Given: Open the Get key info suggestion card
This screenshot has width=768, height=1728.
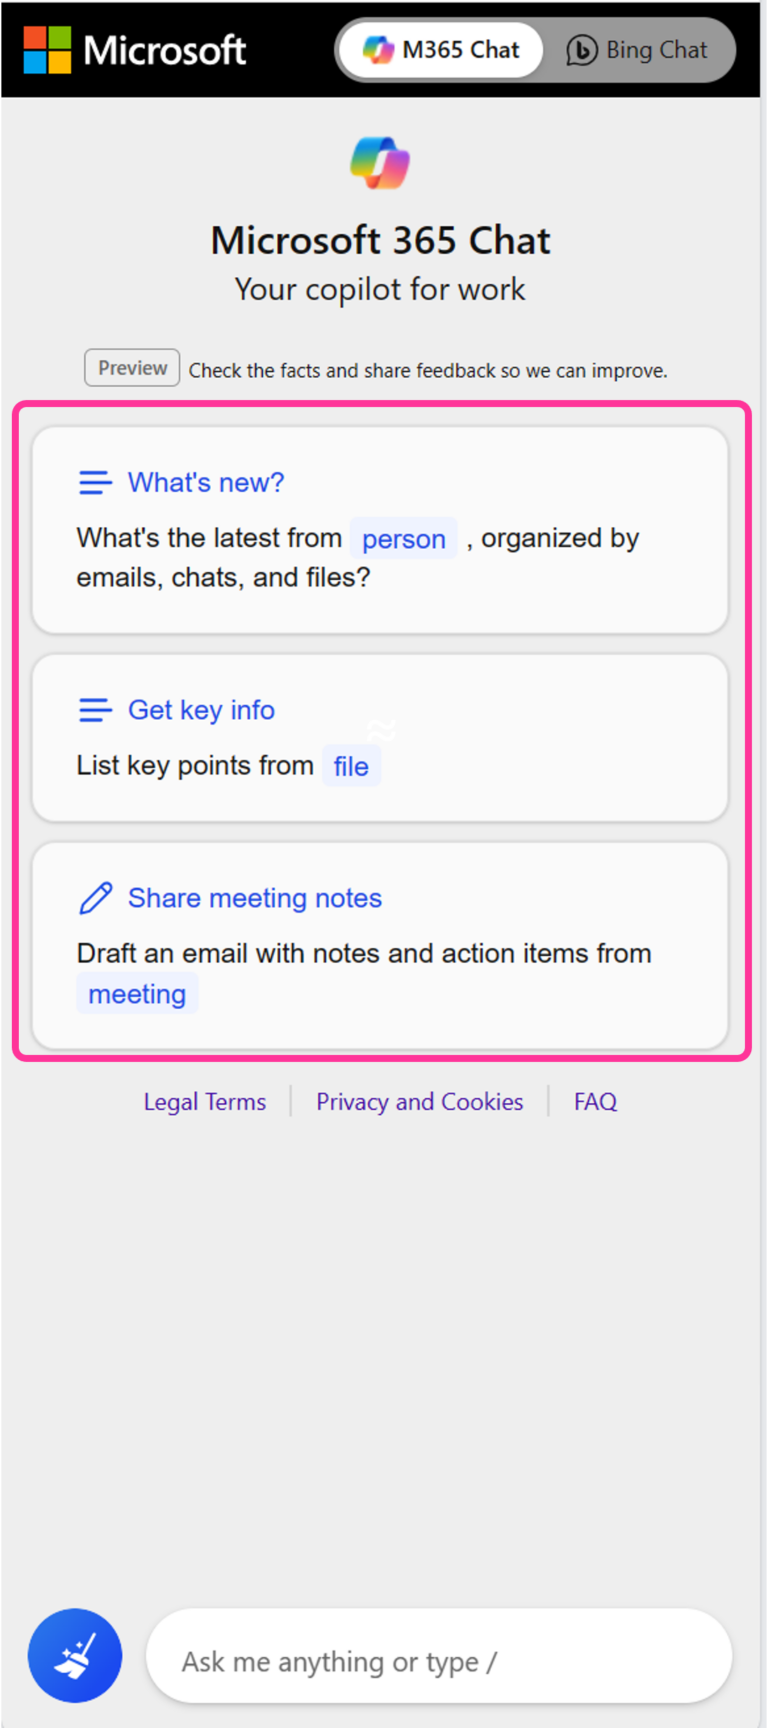Looking at the screenshot, I should (x=379, y=737).
